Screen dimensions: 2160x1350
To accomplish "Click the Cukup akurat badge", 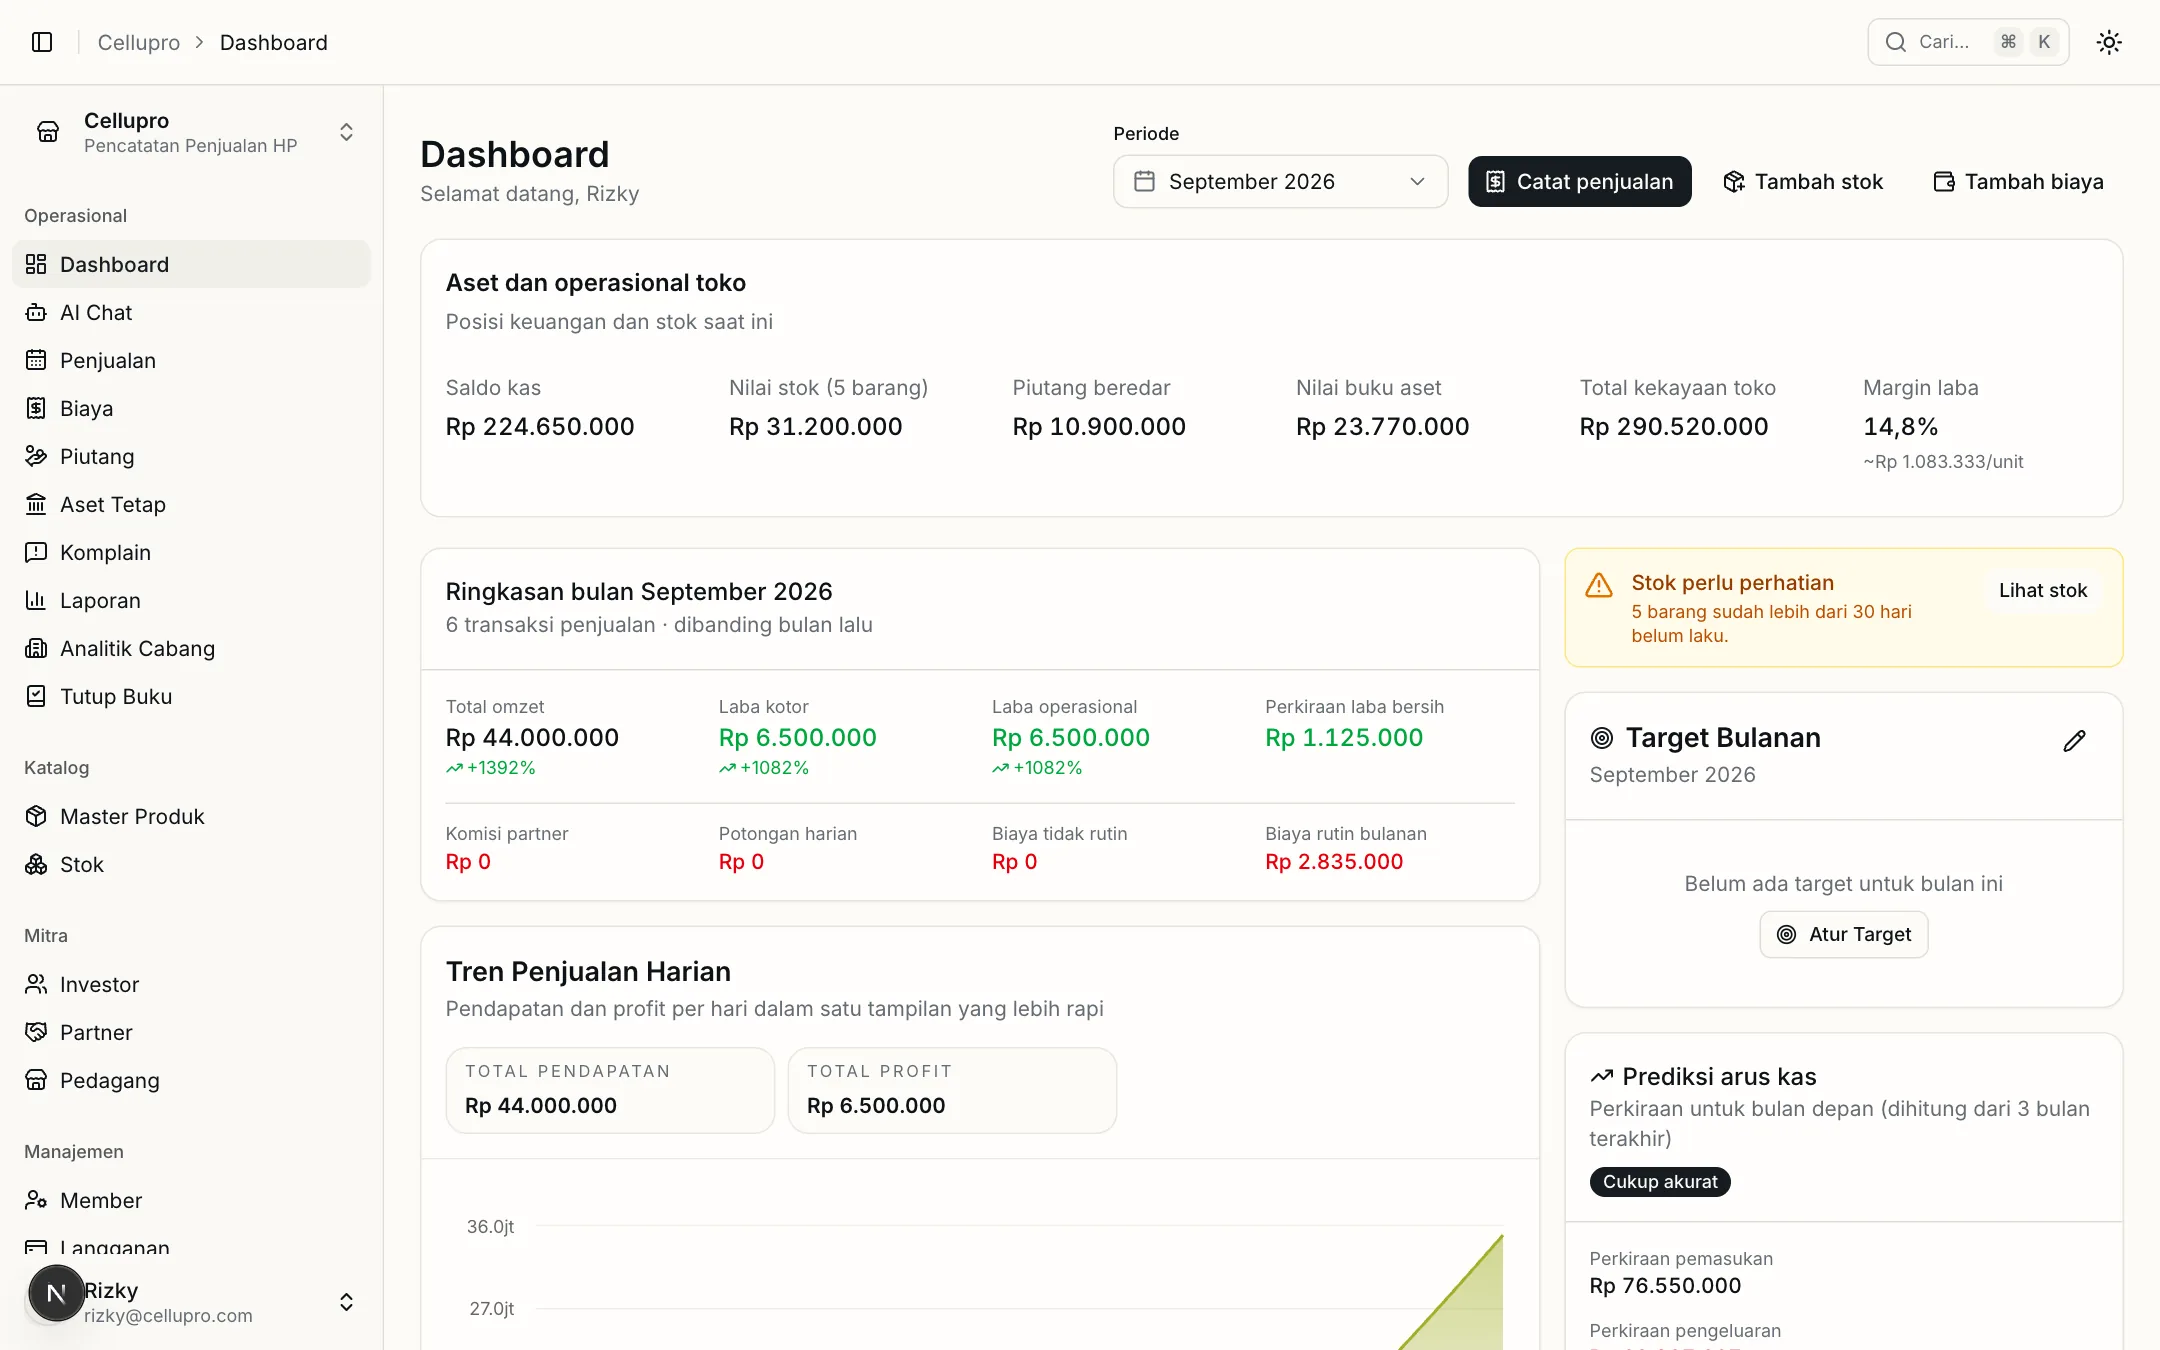I will 1660,1181.
